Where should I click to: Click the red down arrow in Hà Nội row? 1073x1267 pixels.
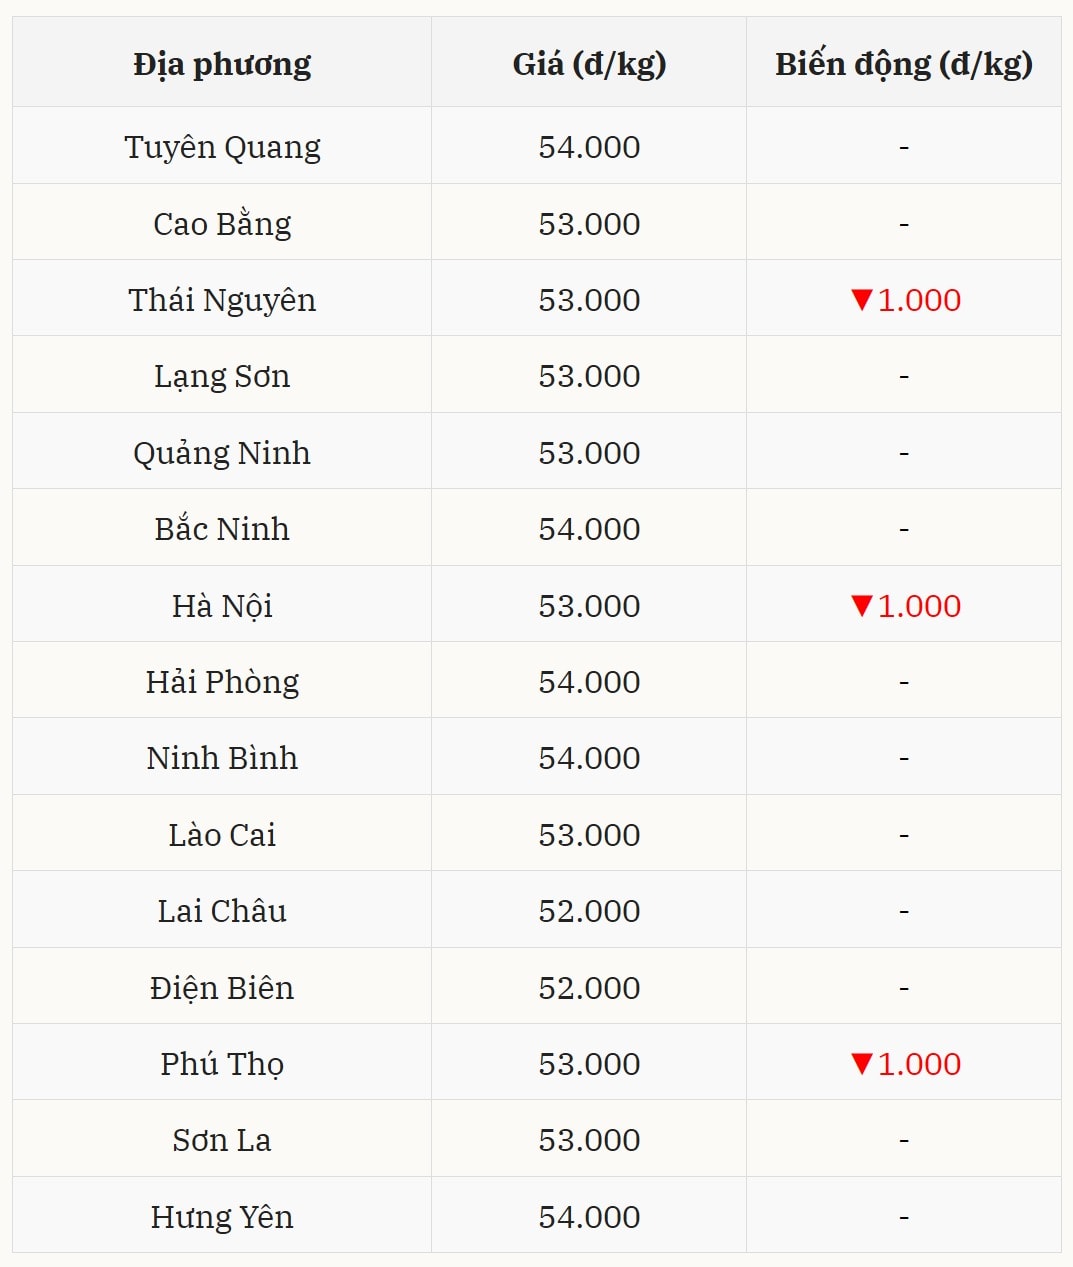(x=862, y=606)
